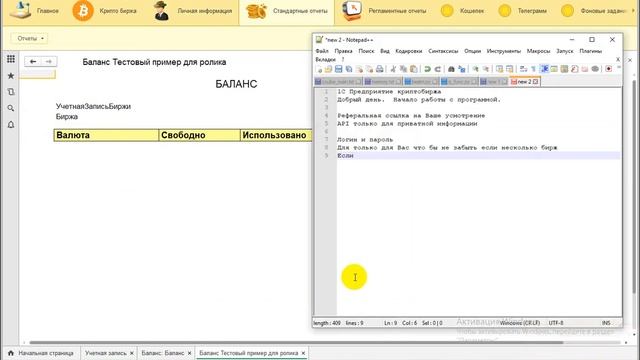
Task: Paste using the Notepad++ clipboard icon
Action: point(414,69)
